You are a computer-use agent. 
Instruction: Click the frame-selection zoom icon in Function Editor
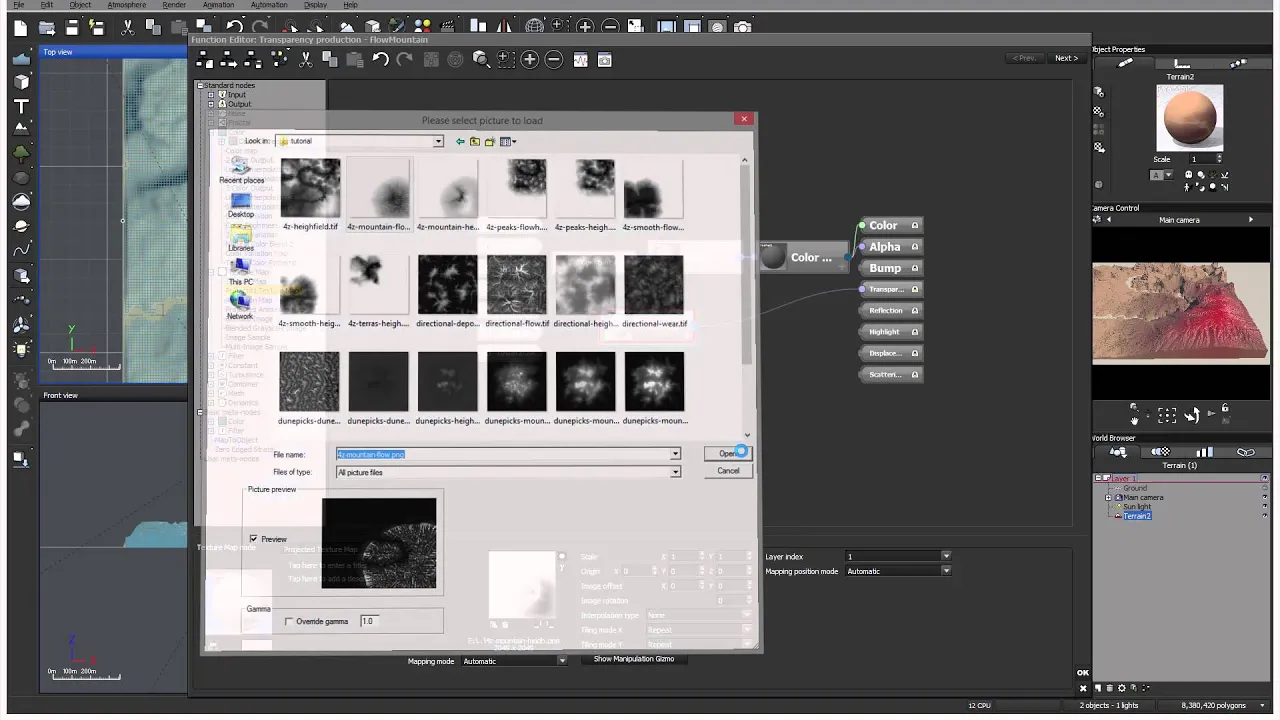click(505, 60)
